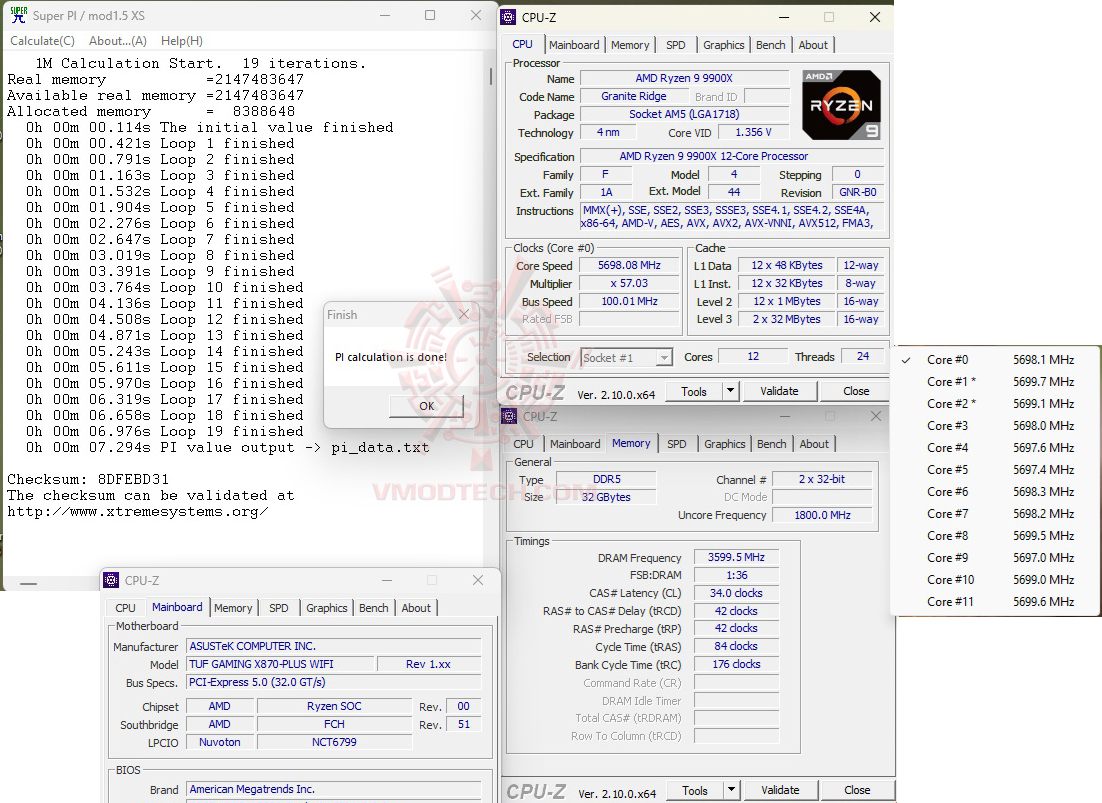The image size is (1102, 803).
Task: Click the Validate button in CPU-Z
Action: tap(780, 390)
